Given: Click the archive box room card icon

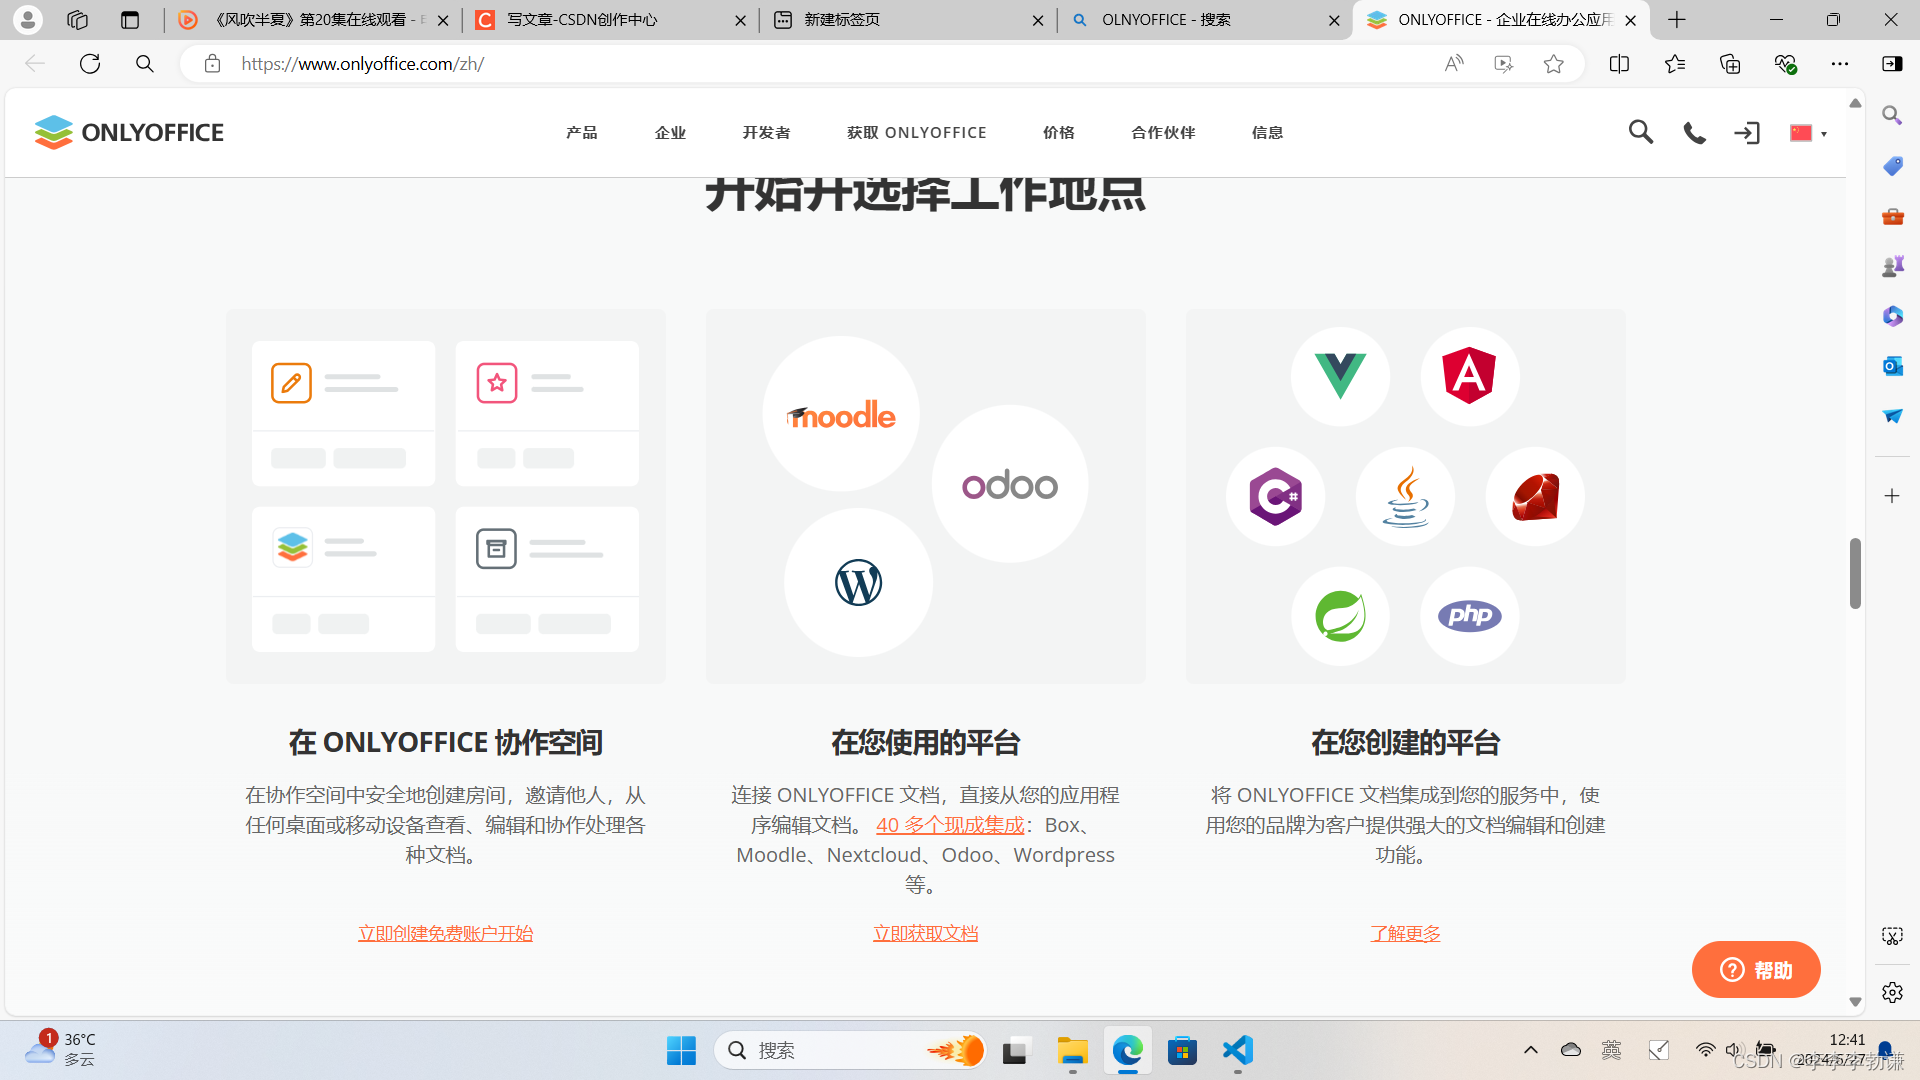Looking at the screenshot, I should point(496,548).
